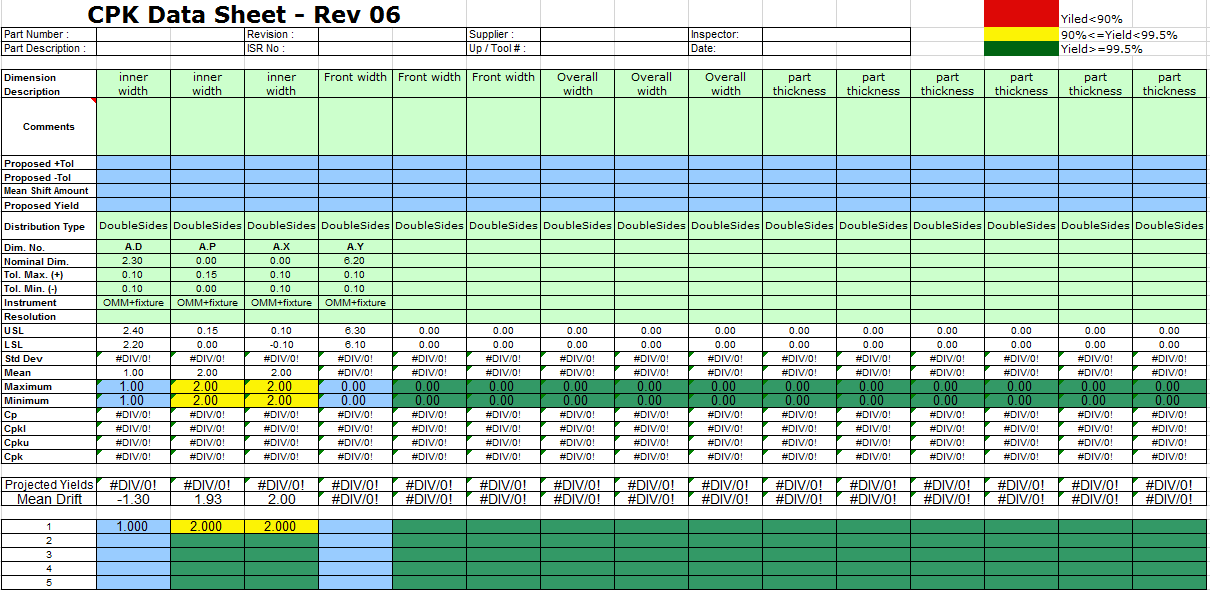The height and width of the screenshot is (590, 1210).
Task: Select the Up / Tool # entry cell
Action: pyautogui.click(x=614, y=48)
